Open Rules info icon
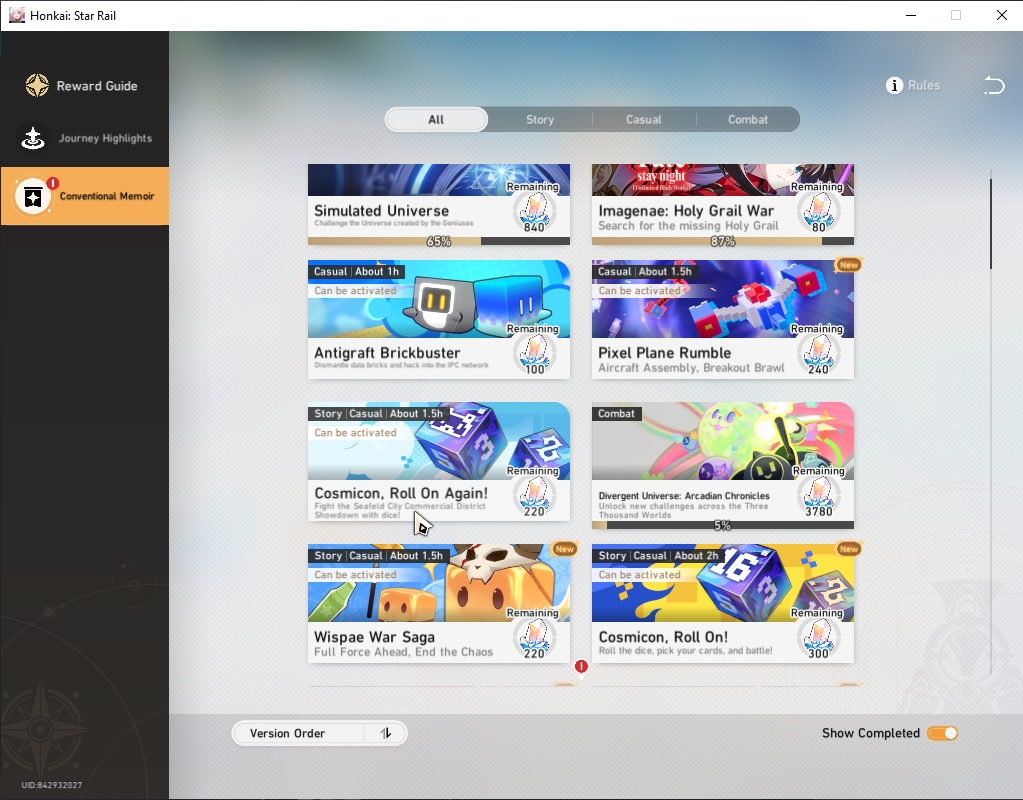This screenshot has height=800, width=1023. (894, 85)
